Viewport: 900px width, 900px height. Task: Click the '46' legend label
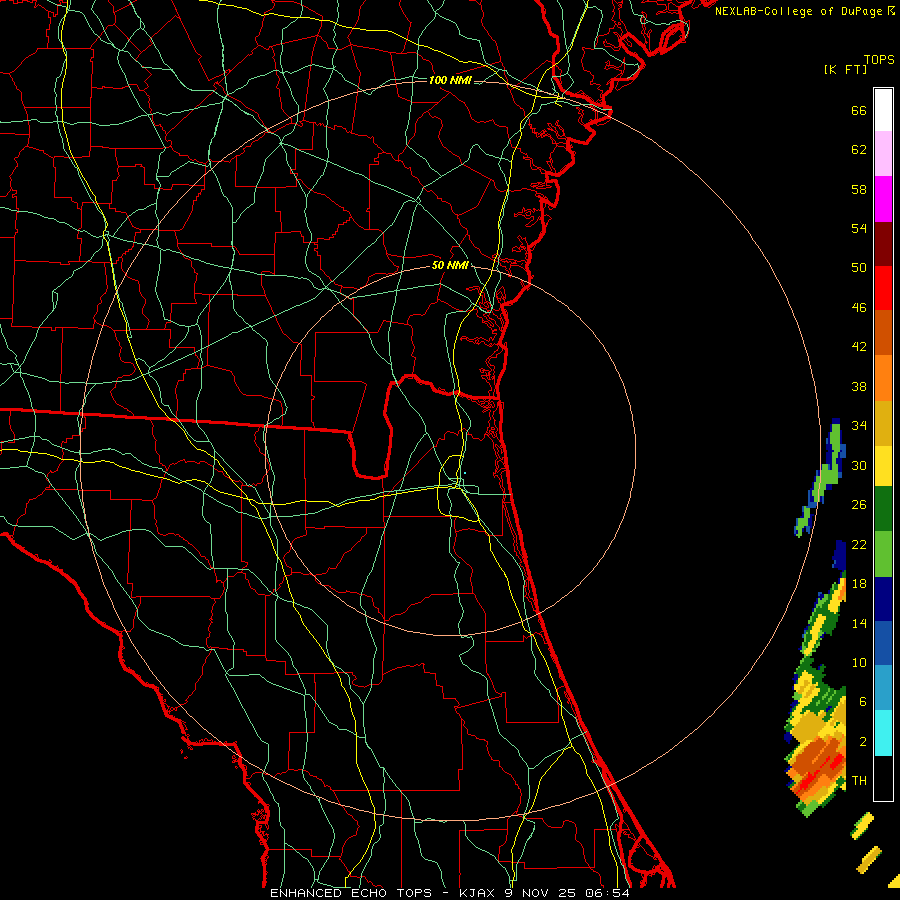point(859,308)
